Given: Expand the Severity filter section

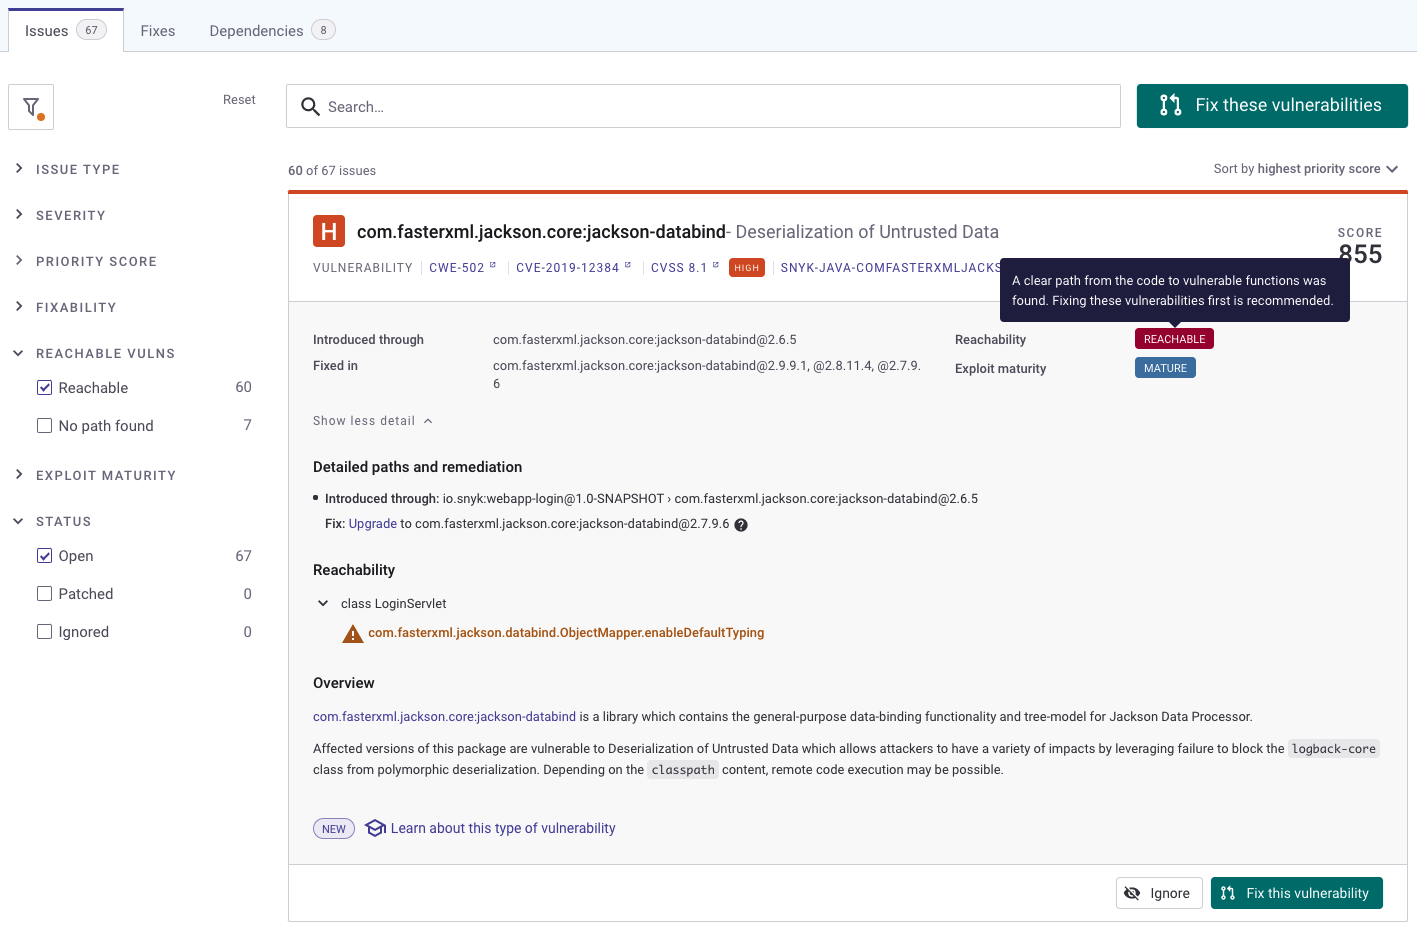Looking at the screenshot, I should (60, 215).
